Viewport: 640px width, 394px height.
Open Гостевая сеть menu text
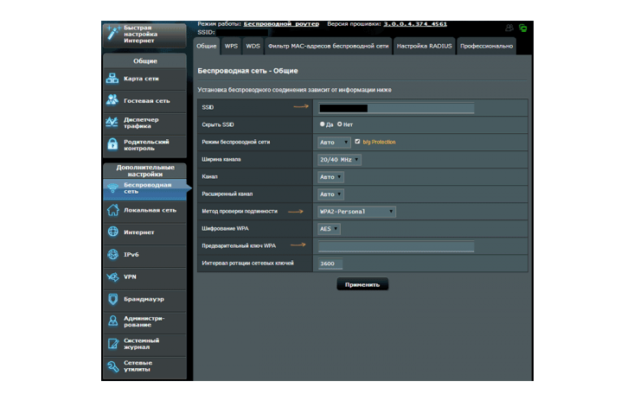[x=147, y=101]
